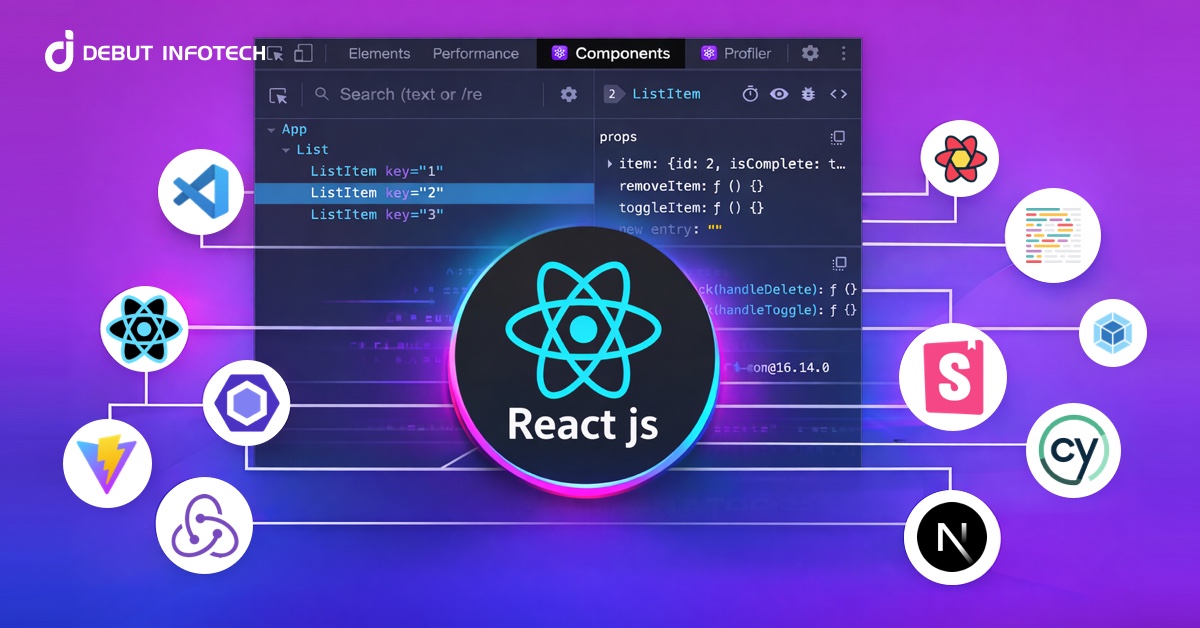Click the stopwatch suspense icon in DevTools
Screen dimensions: 1200x628
pos(750,93)
